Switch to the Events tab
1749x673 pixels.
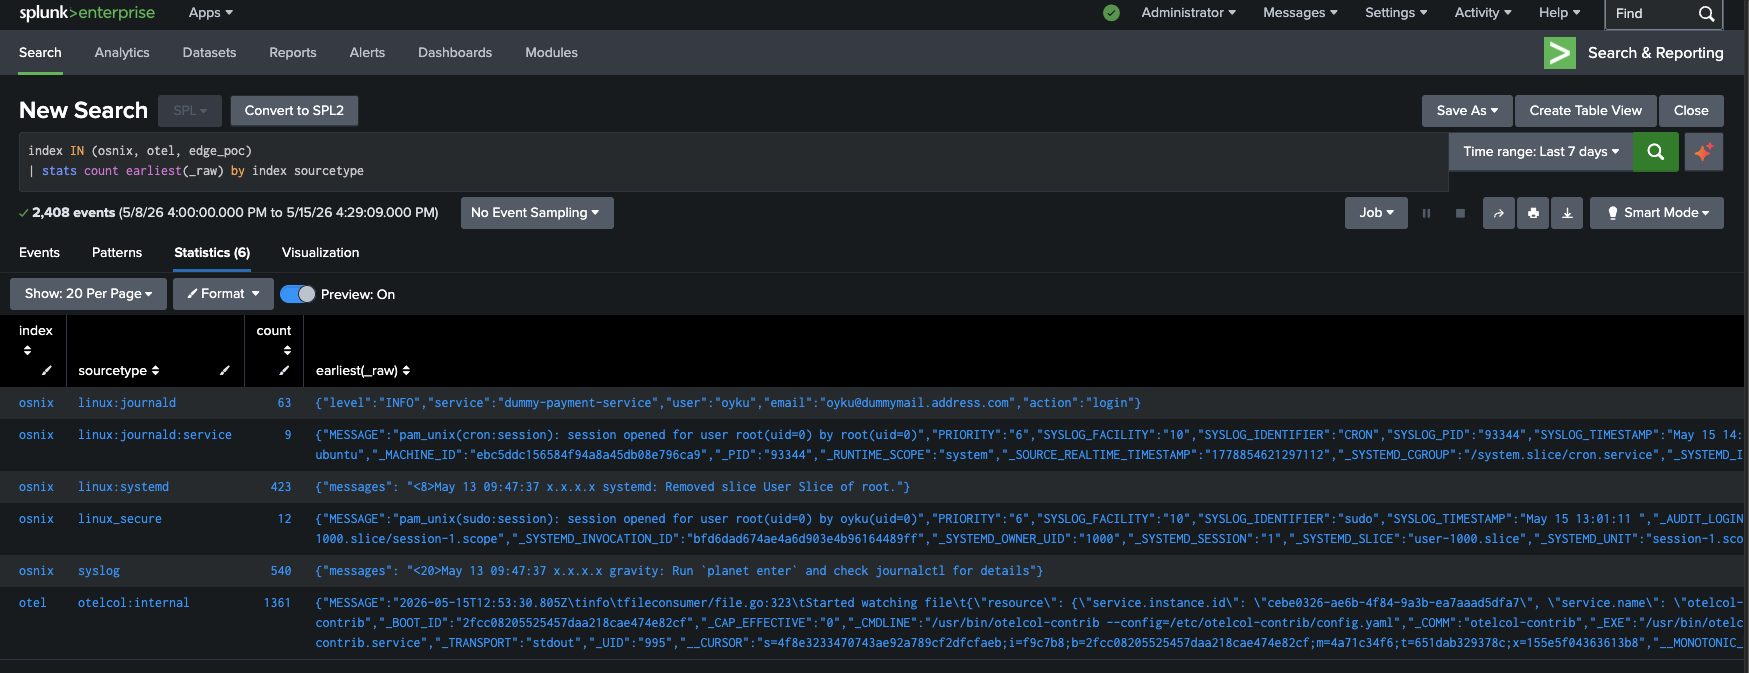39,253
